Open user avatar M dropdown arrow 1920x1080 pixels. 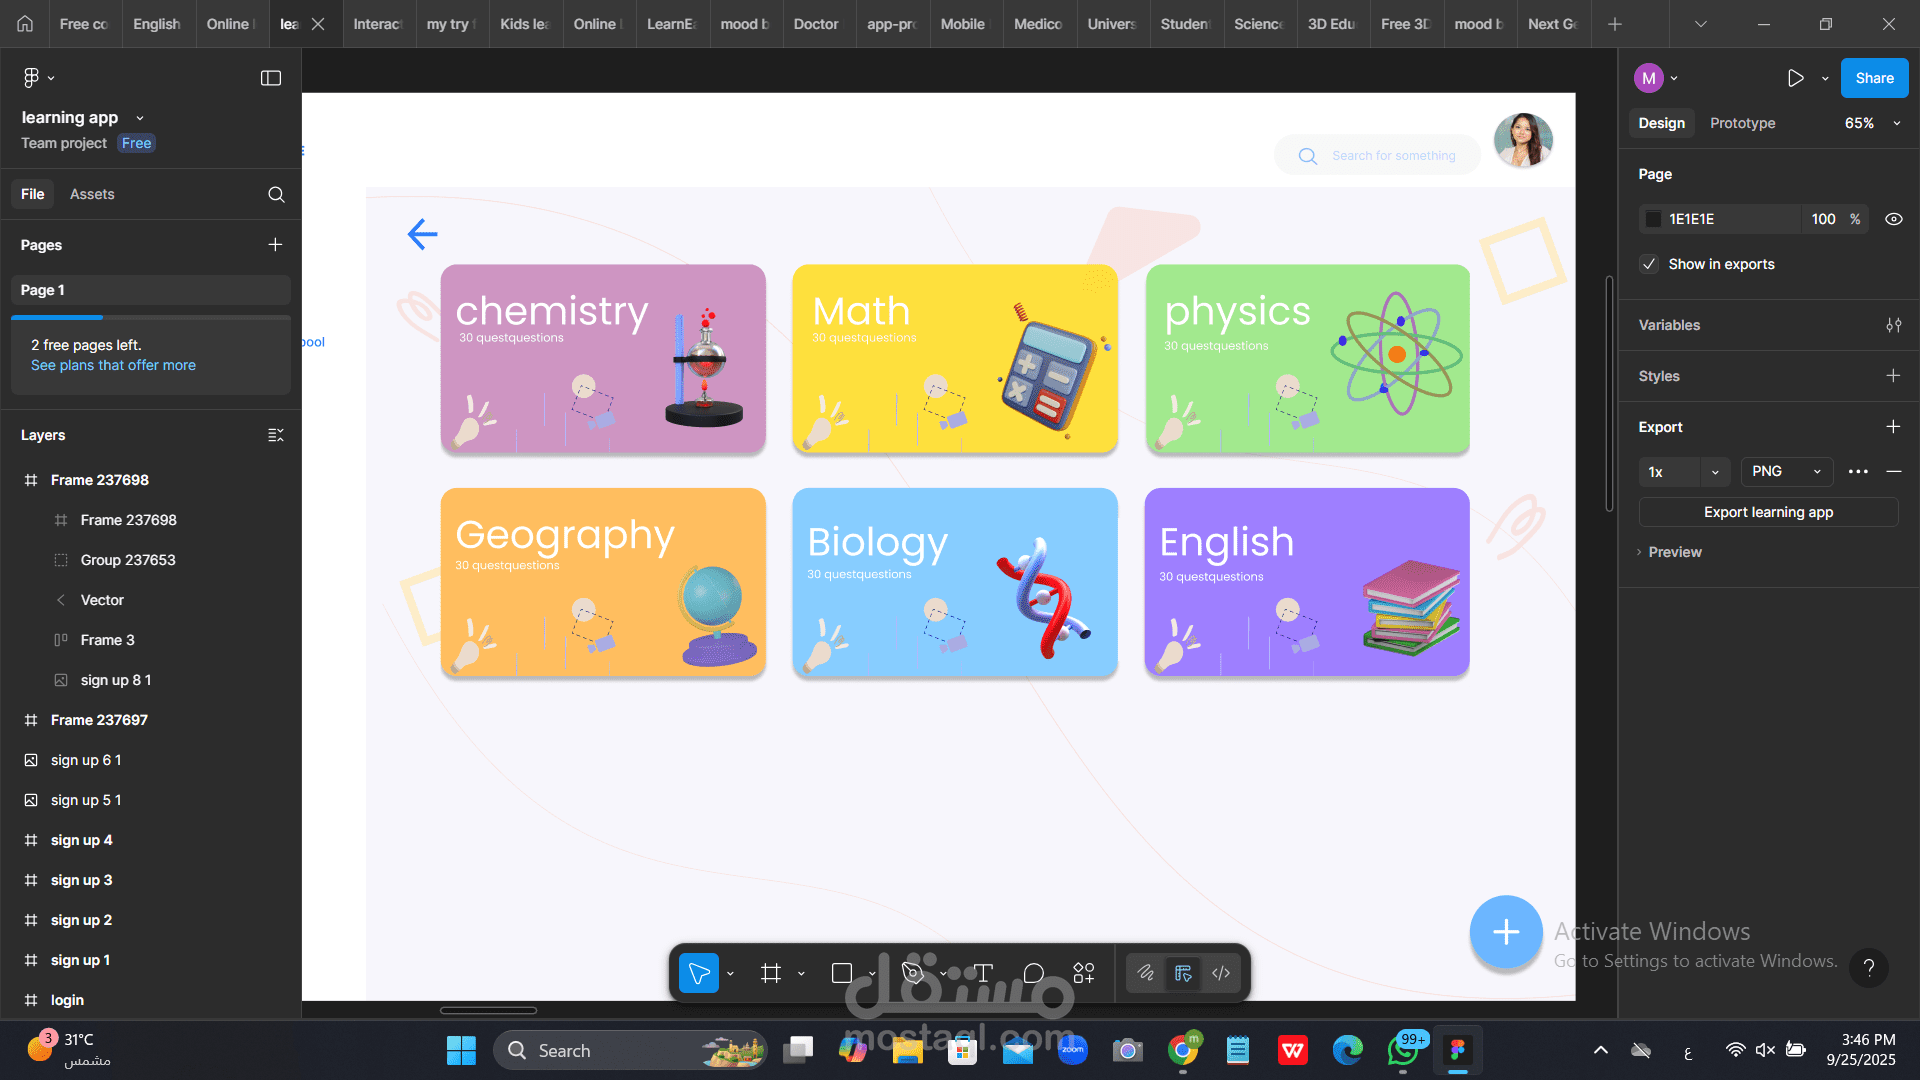pos(1674,78)
